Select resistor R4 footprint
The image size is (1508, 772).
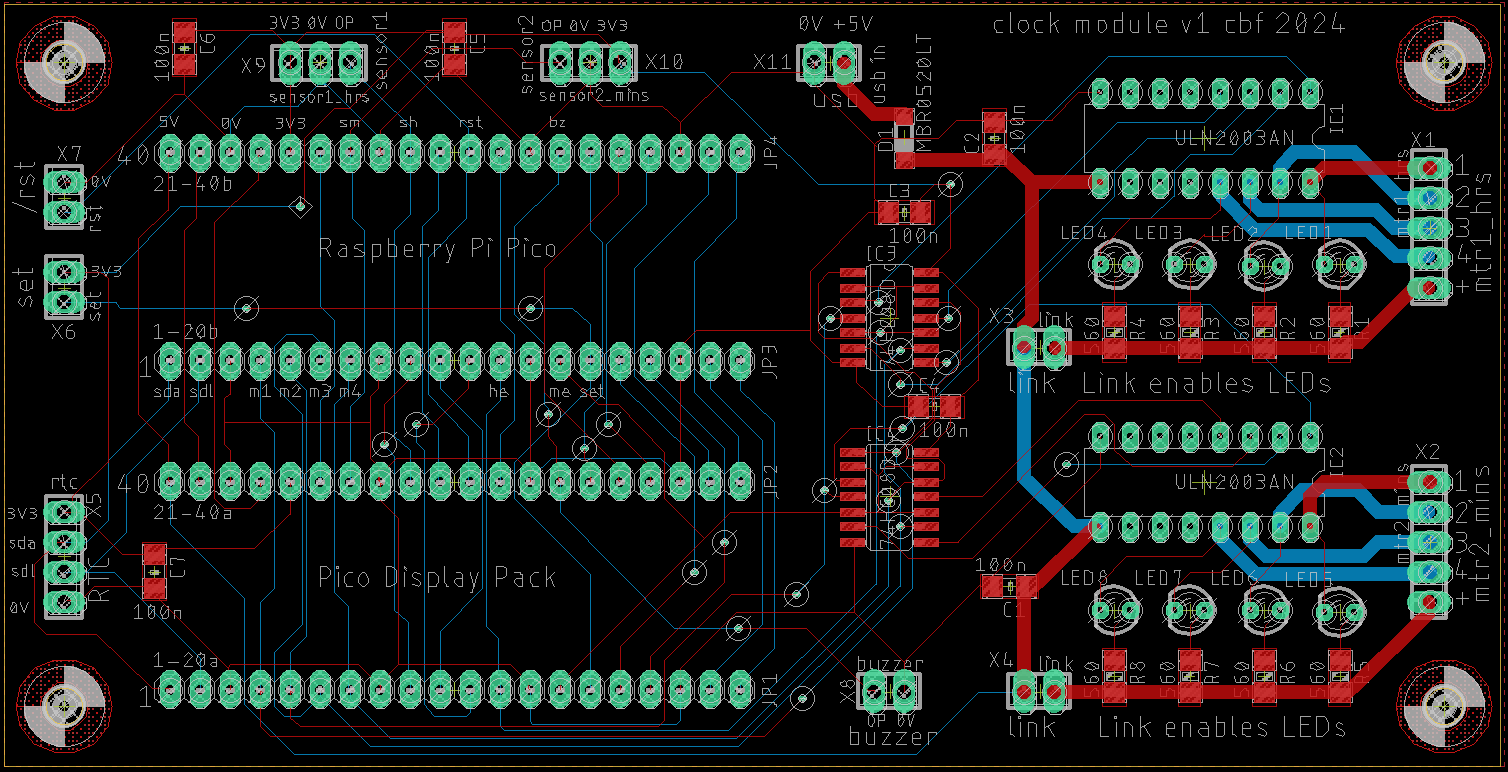1115,332
